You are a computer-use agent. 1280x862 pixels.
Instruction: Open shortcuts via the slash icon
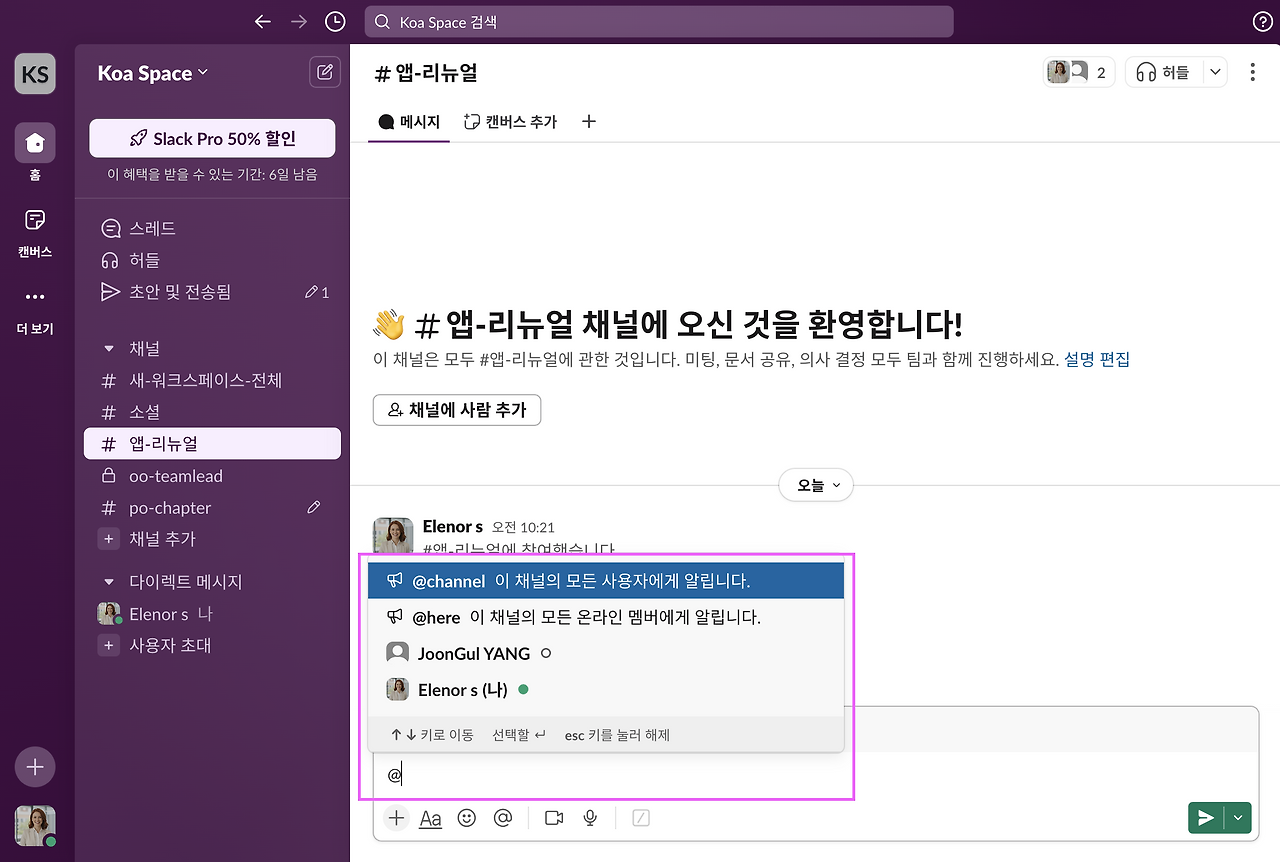click(639, 817)
